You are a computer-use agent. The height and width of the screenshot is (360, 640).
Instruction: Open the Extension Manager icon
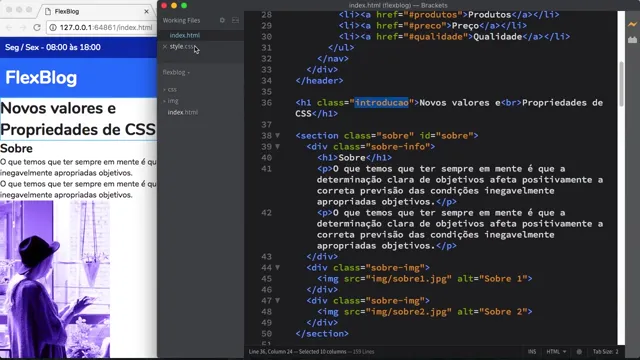[632, 40]
